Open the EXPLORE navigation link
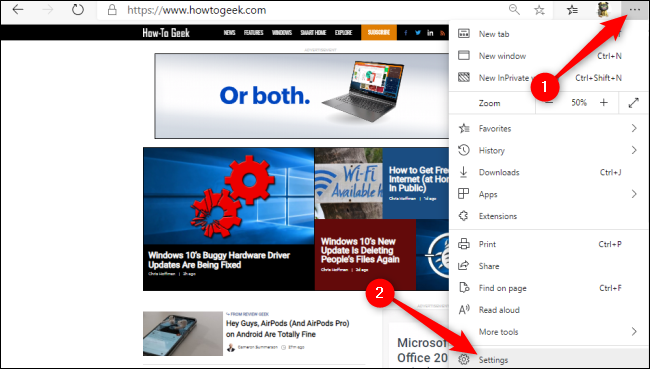The width and height of the screenshot is (650, 369). (x=343, y=33)
